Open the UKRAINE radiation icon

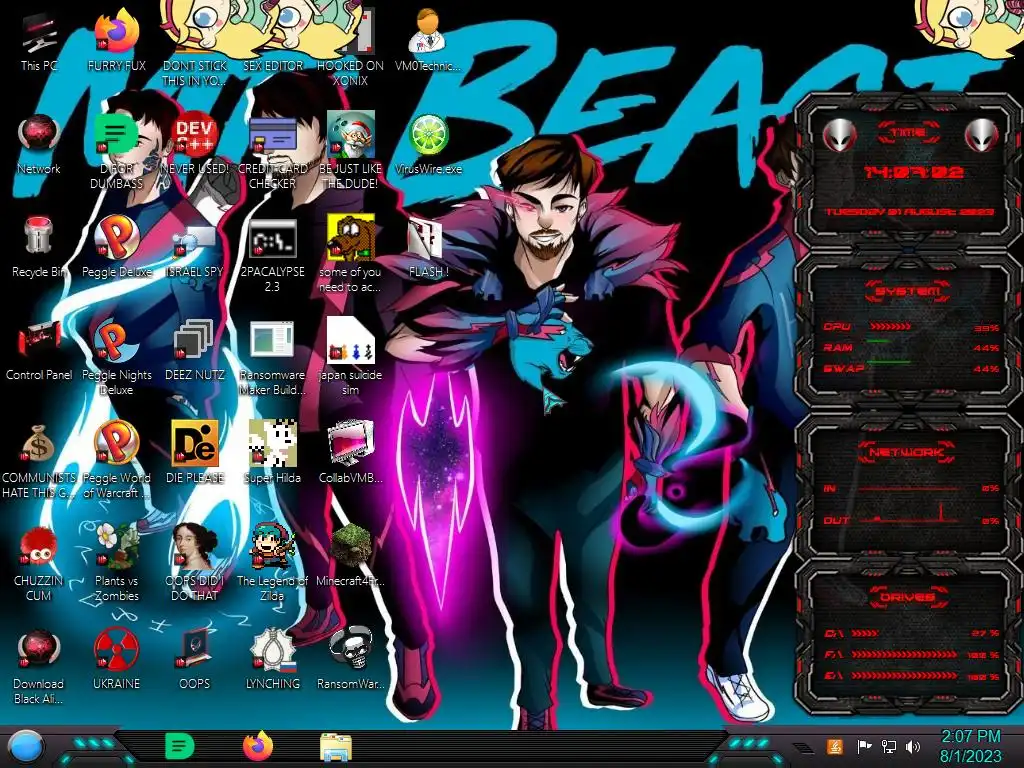(116, 660)
